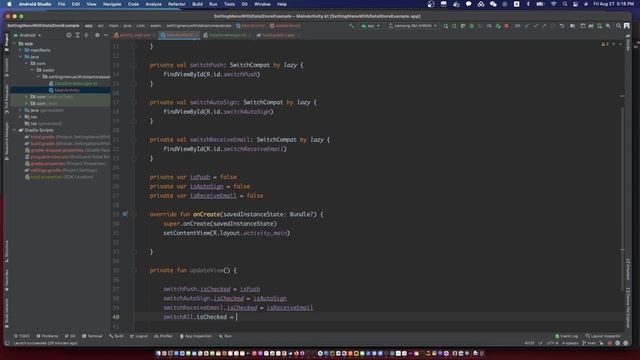The width and height of the screenshot is (640, 360).
Task: Open Project tool window side tab
Action: 7,43
